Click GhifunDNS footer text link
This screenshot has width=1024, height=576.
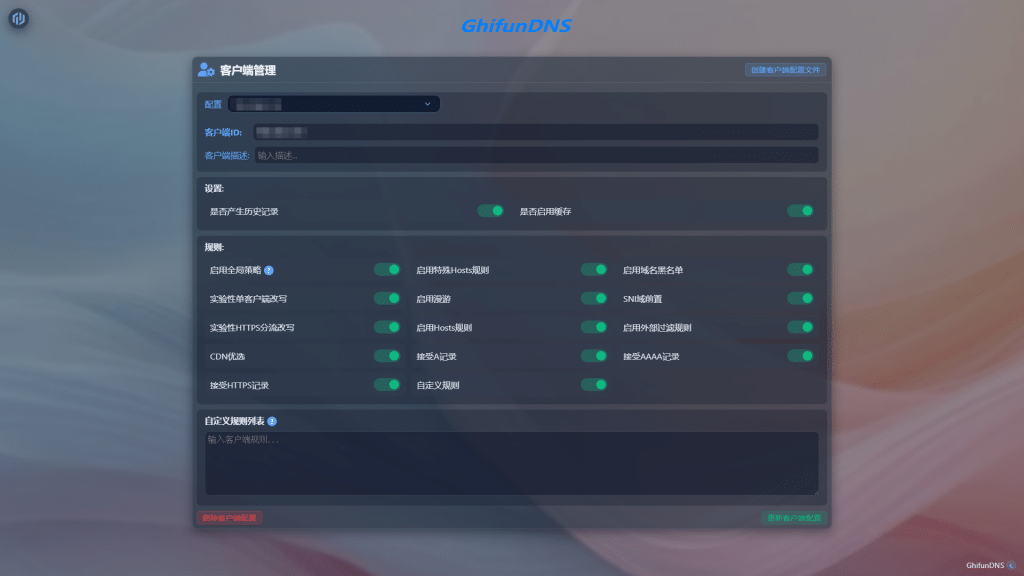985,566
